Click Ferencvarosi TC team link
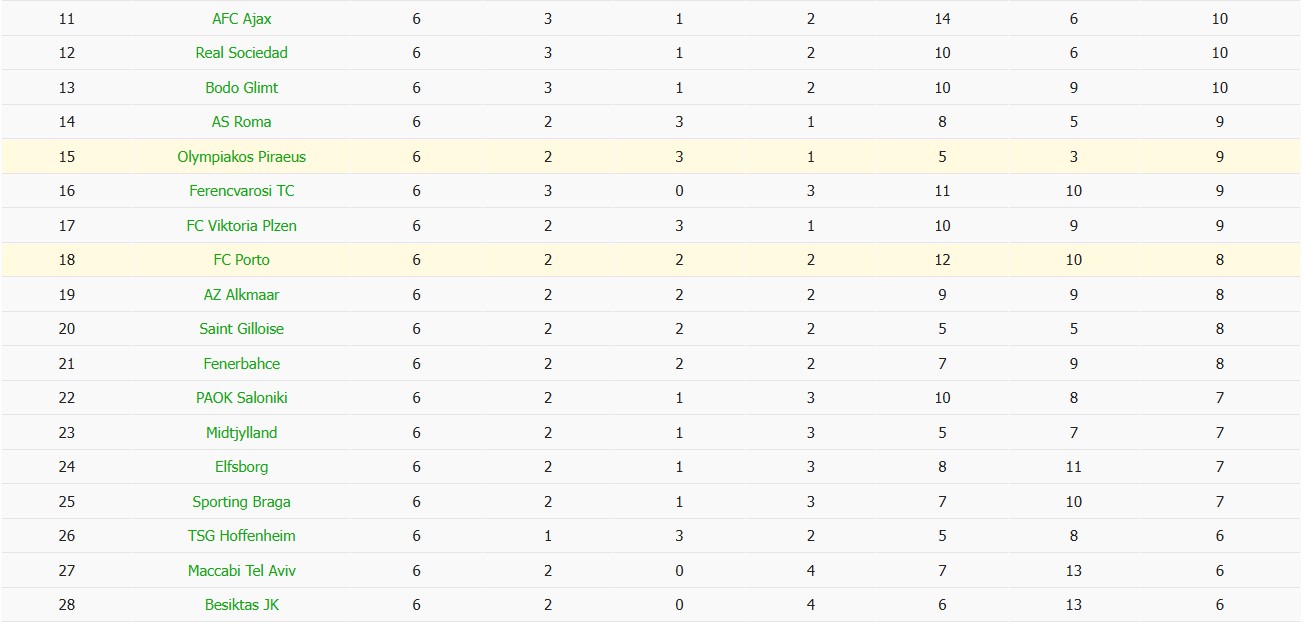1304x622 pixels. coord(242,191)
